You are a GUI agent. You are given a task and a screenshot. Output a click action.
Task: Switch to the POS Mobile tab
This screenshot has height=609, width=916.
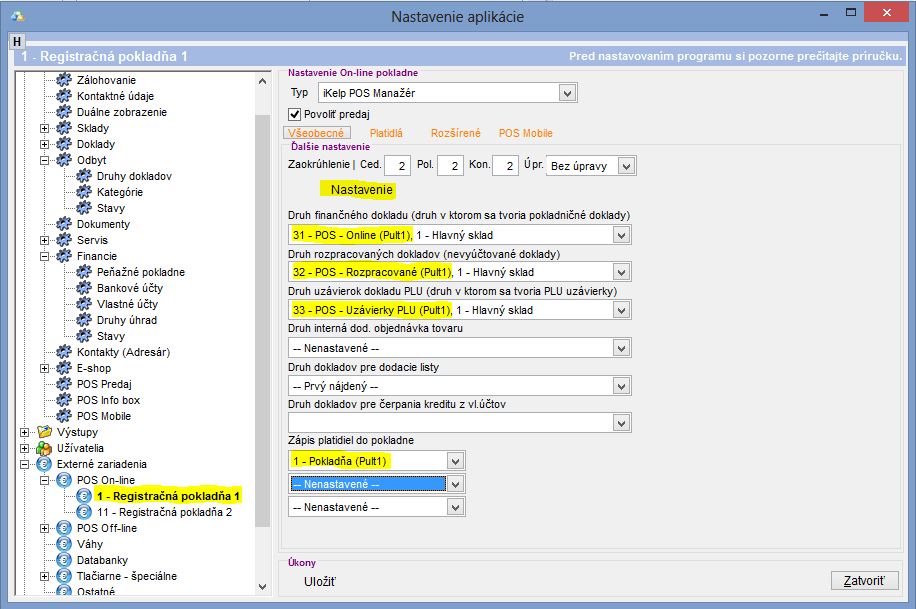coord(525,133)
